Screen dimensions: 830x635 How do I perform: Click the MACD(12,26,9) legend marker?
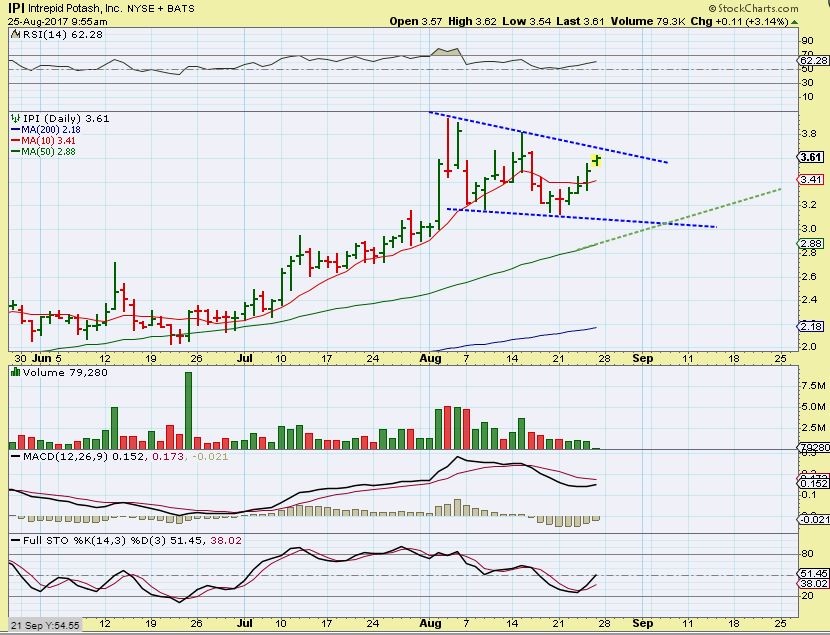[x=13, y=456]
